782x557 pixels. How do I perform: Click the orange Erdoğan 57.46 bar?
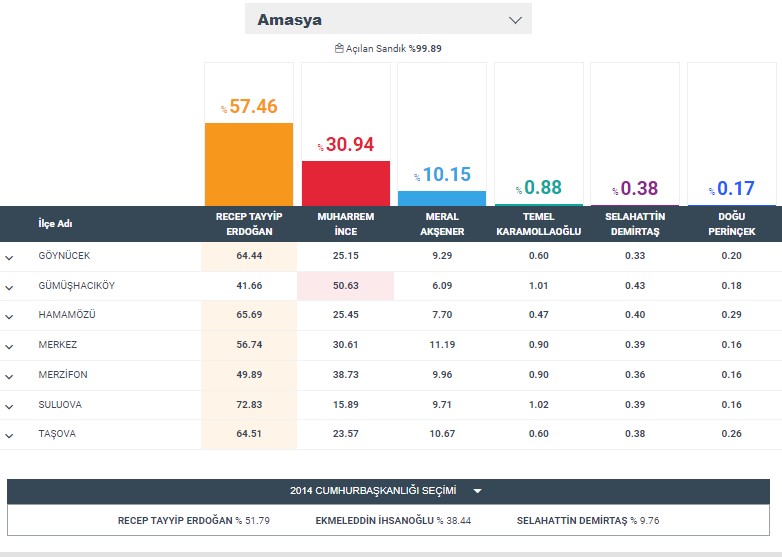coord(249,164)
